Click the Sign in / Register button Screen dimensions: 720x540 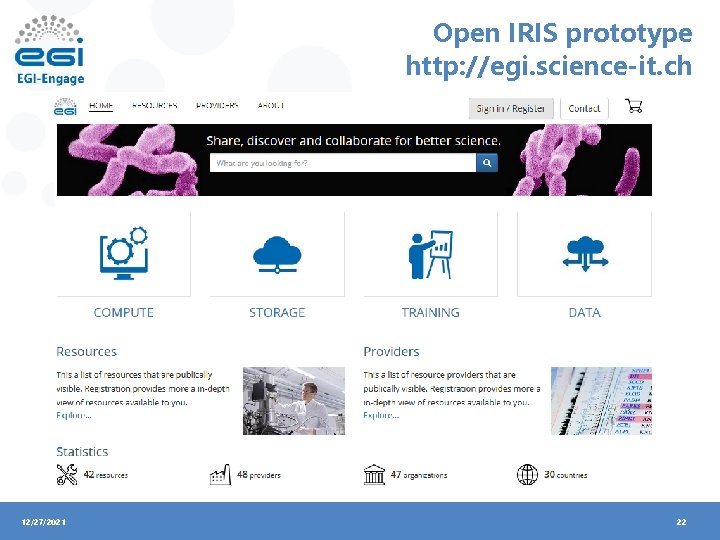(x=511, y=109)
